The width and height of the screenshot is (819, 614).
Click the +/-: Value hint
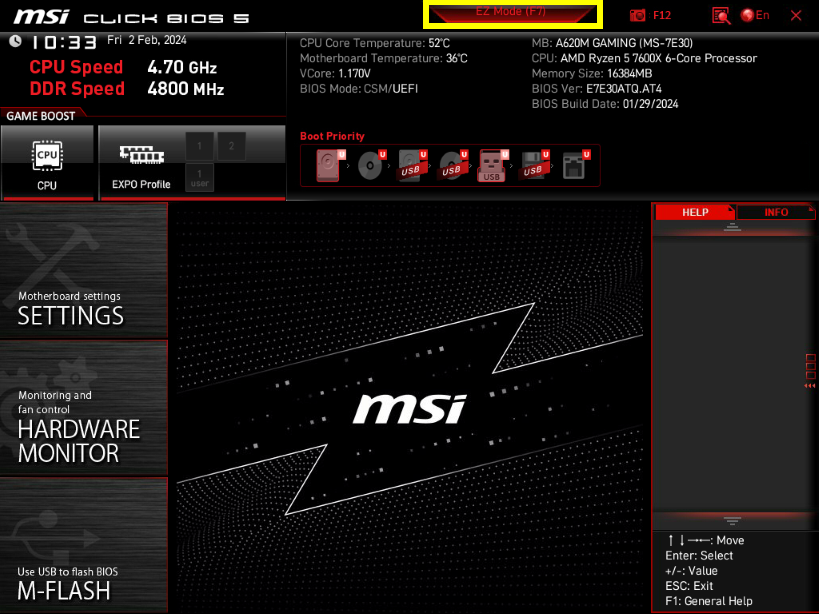692,571
